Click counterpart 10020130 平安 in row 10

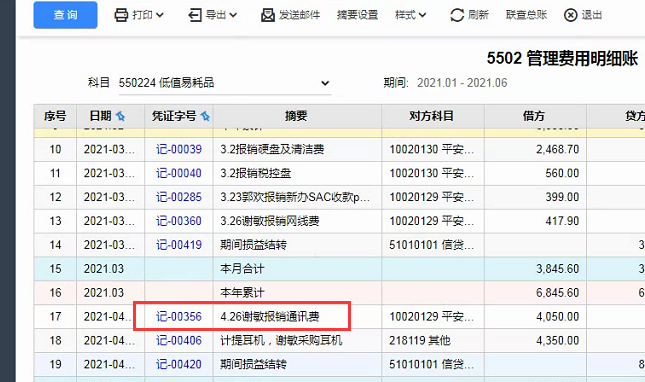click(432, 149)
